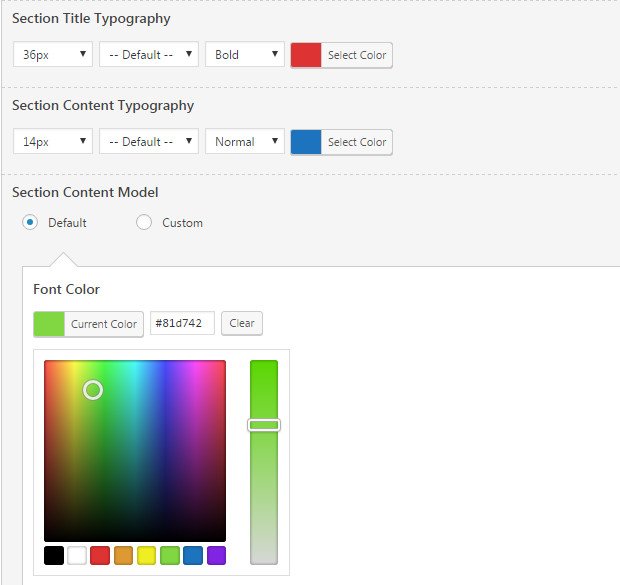Pick the yellow palette swatch

pyautogui.click(x=147, y=555)
